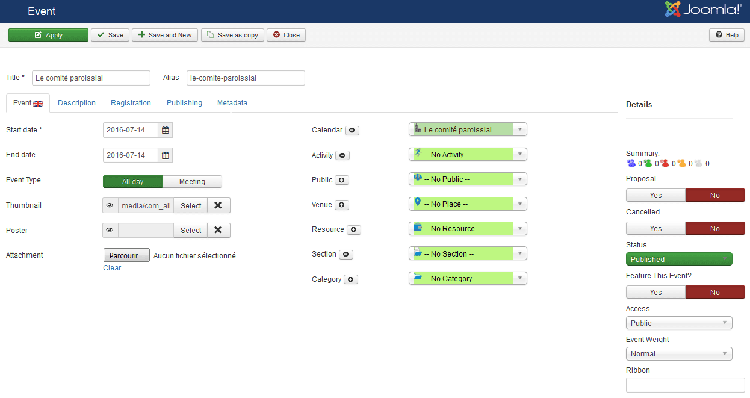Screen dimensions: 750x398
Task: Open the No Resource dropdown
Action: tap(468, 229)
